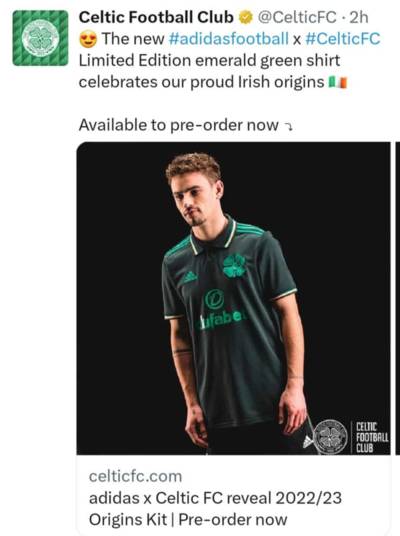This screenshot has width=400, height=536.
Task: Open the Celtic FC profile avatar
Action: coord(40,38)
